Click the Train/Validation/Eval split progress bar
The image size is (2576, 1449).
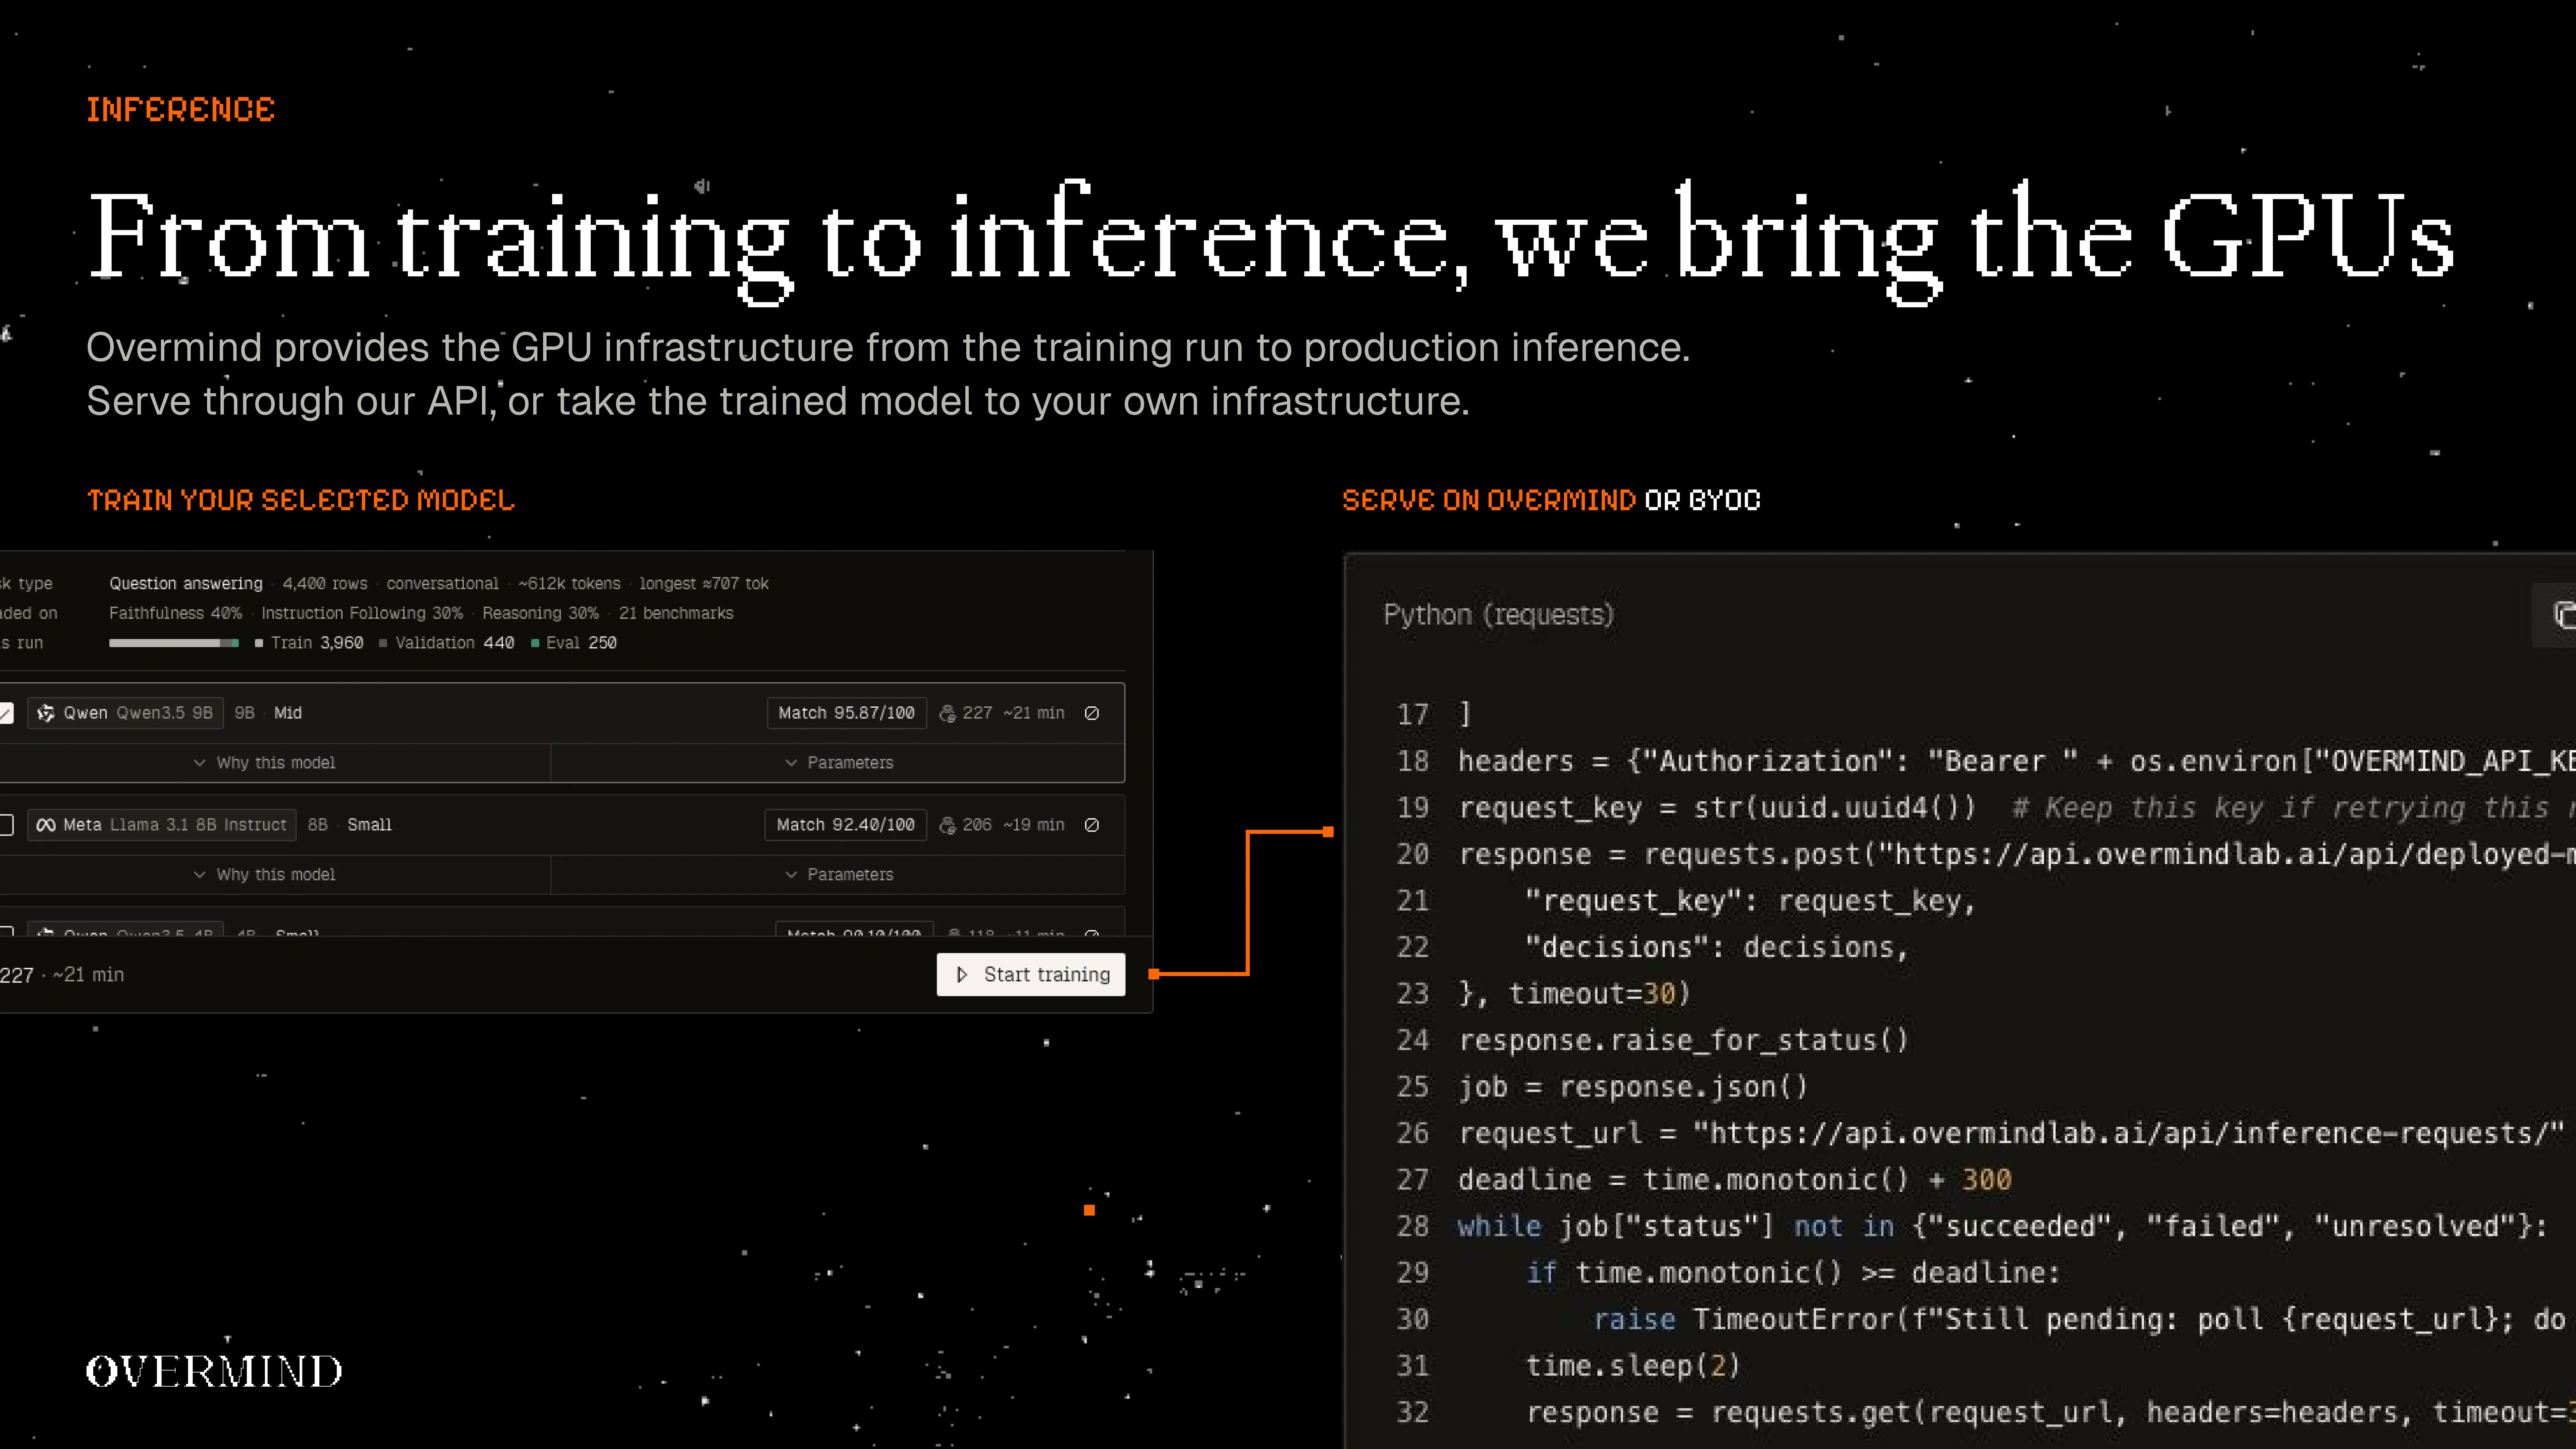point(174,643)
